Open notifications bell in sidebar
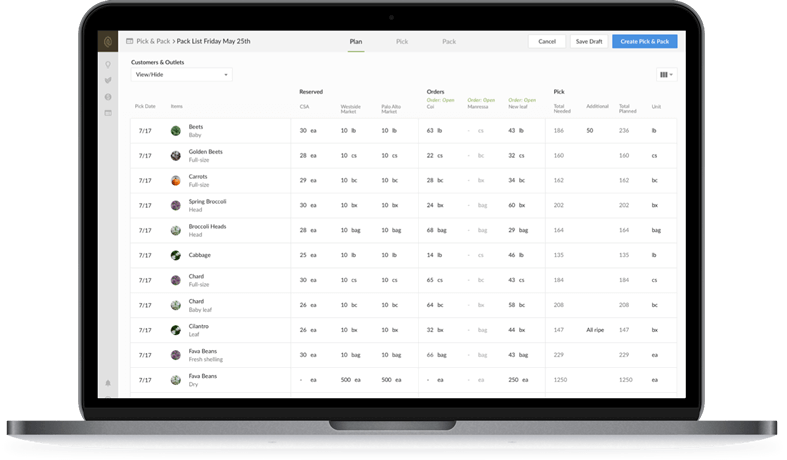Image resolution: width=787 pixels, height=460 pixels. [x=108, y=383]
